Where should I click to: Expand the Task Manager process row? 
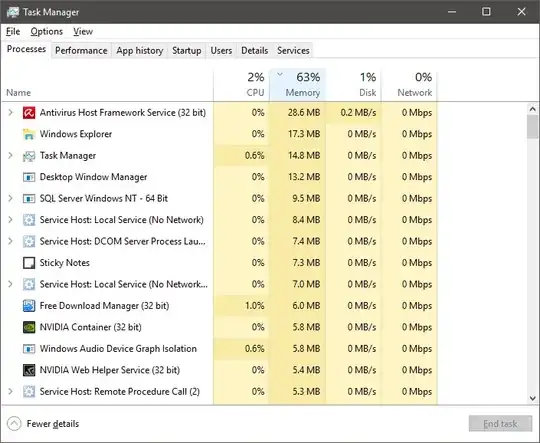coord(10,155)
